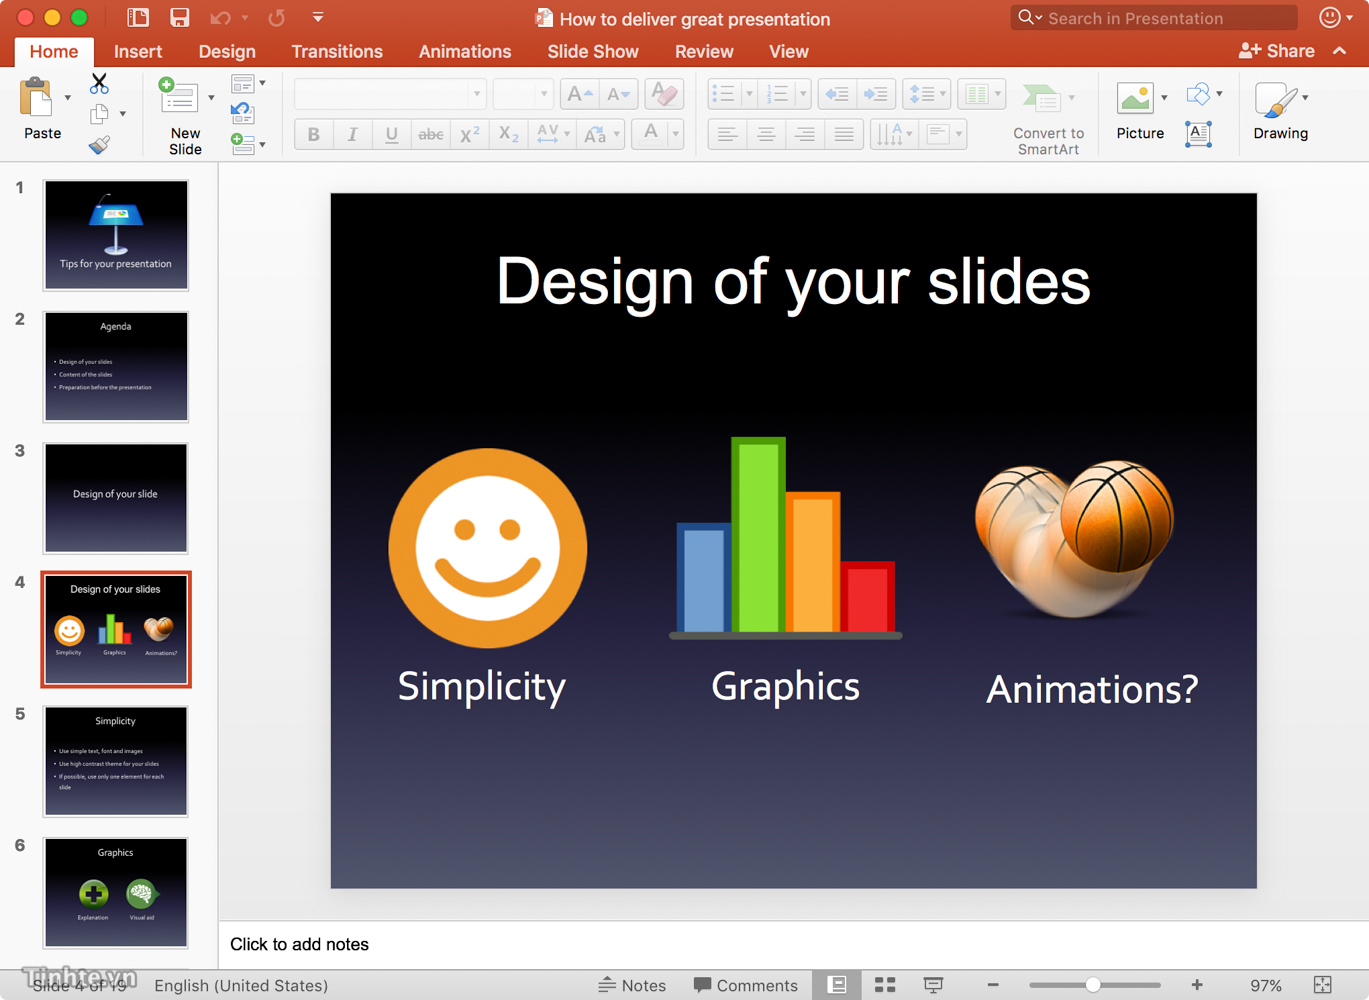Click the Share button

click(1277, 51)
